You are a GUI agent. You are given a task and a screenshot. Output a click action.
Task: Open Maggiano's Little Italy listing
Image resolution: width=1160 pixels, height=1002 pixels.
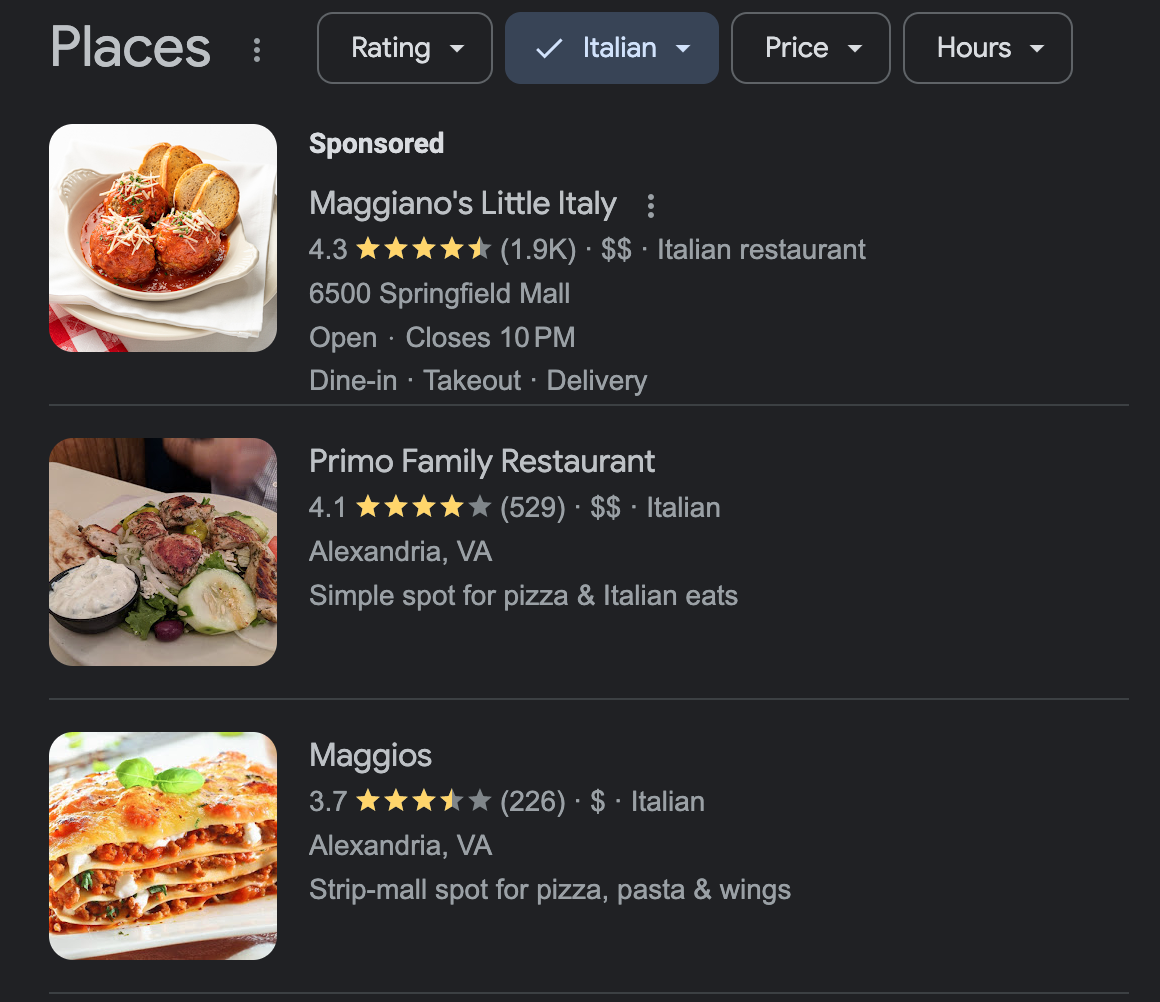pyautogui.click(x=462, y=203)
